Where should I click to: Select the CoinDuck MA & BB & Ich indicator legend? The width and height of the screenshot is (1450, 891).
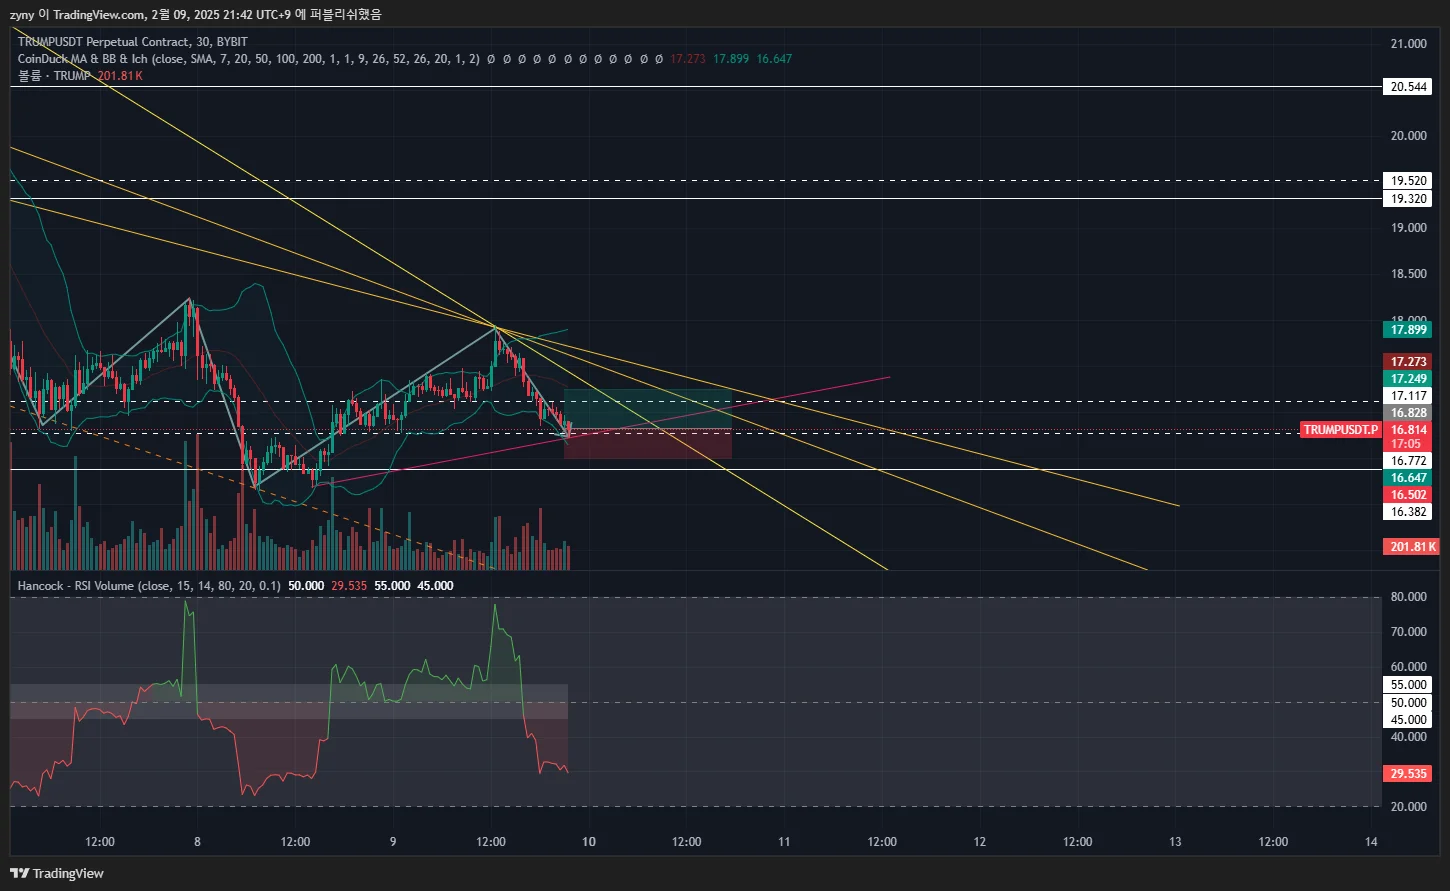249,59
